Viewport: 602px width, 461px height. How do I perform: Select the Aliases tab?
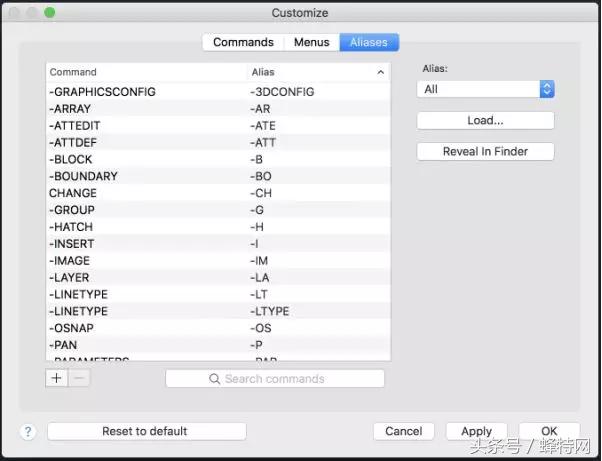[x=369, y=42]
